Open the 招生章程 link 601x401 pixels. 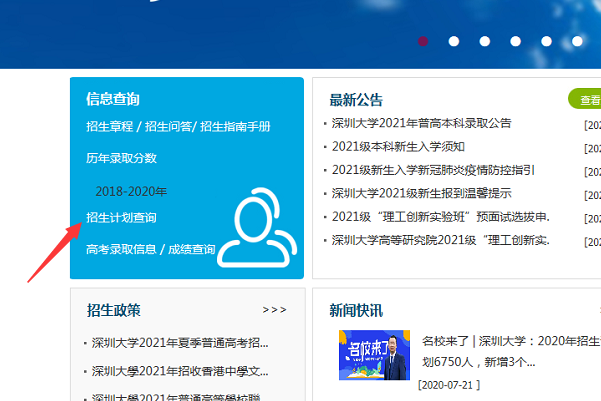point(110,126)
